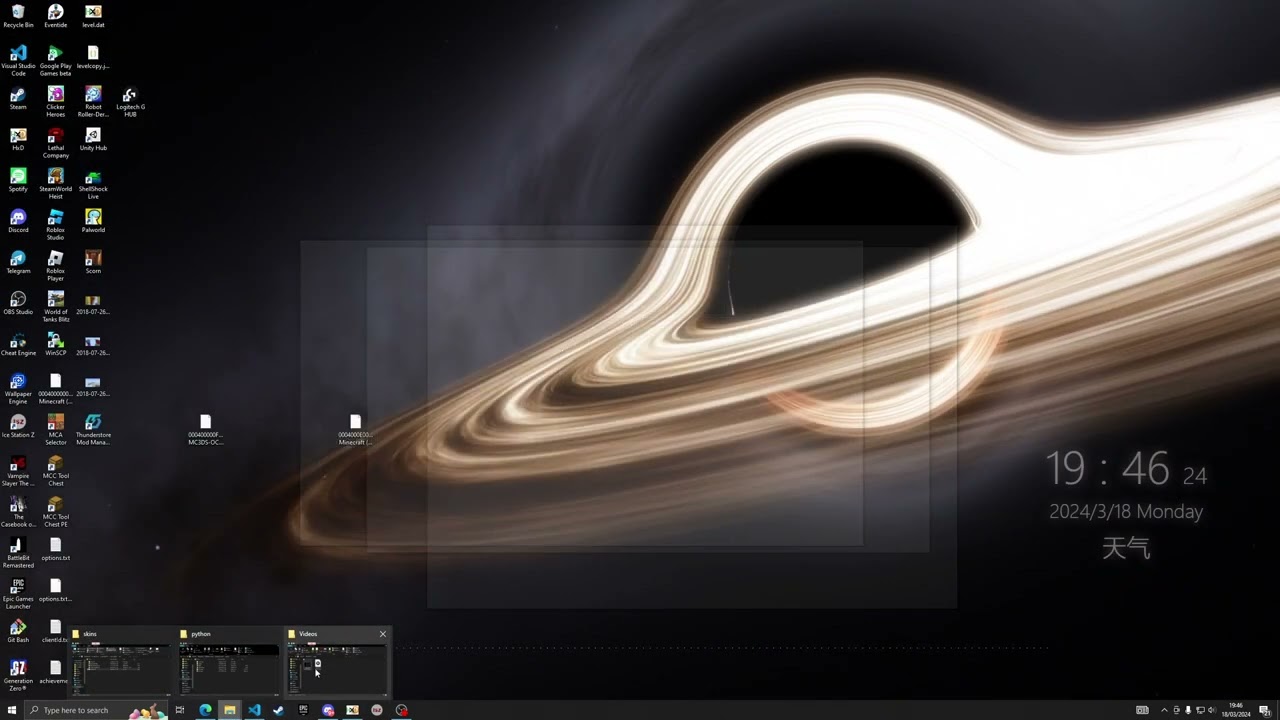The width and height of the screenshot is (1280, 720).
Task: Click the Generation Zero shortcut
Action: [18, 675]
